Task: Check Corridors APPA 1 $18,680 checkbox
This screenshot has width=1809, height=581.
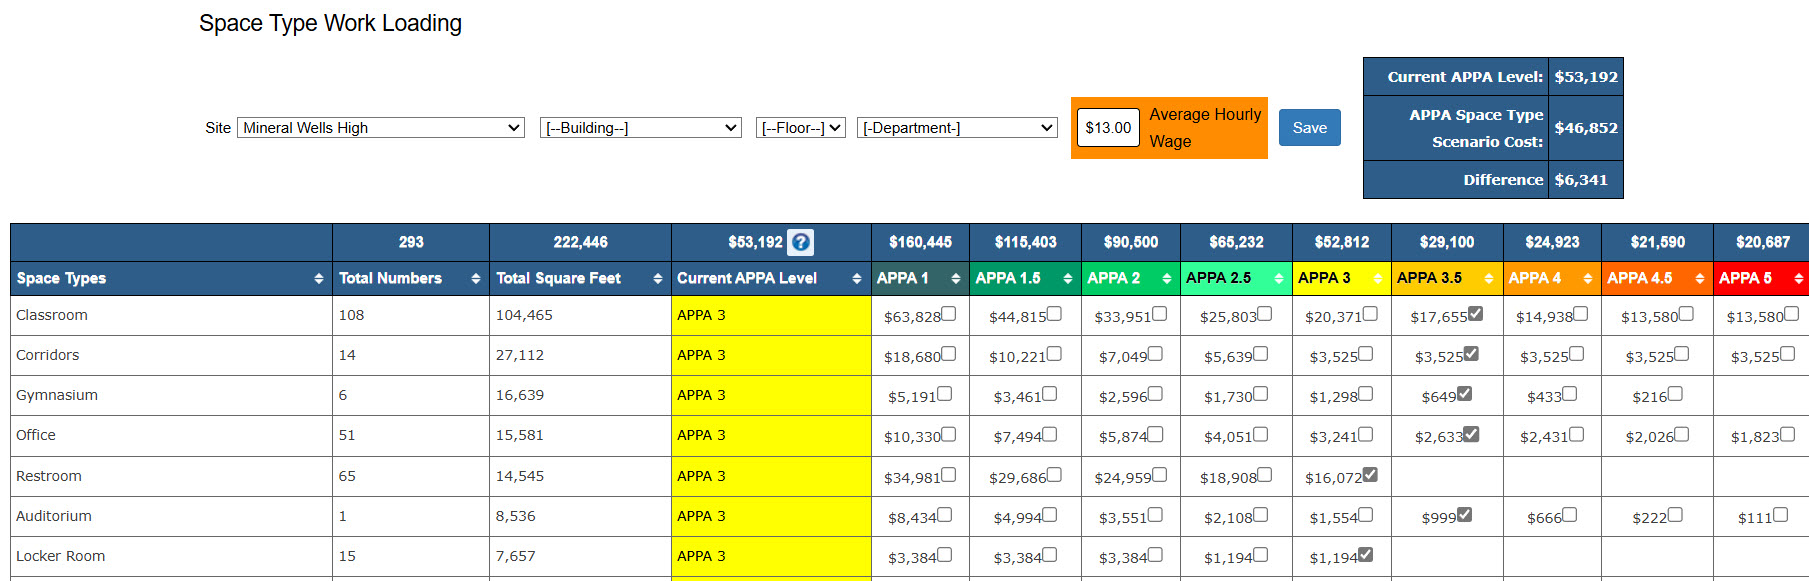Action: (949, 354)
